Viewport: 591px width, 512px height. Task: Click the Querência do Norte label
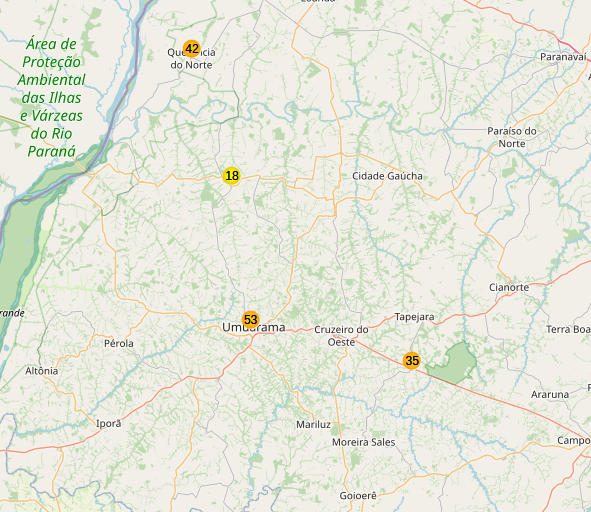coord(191,59)
